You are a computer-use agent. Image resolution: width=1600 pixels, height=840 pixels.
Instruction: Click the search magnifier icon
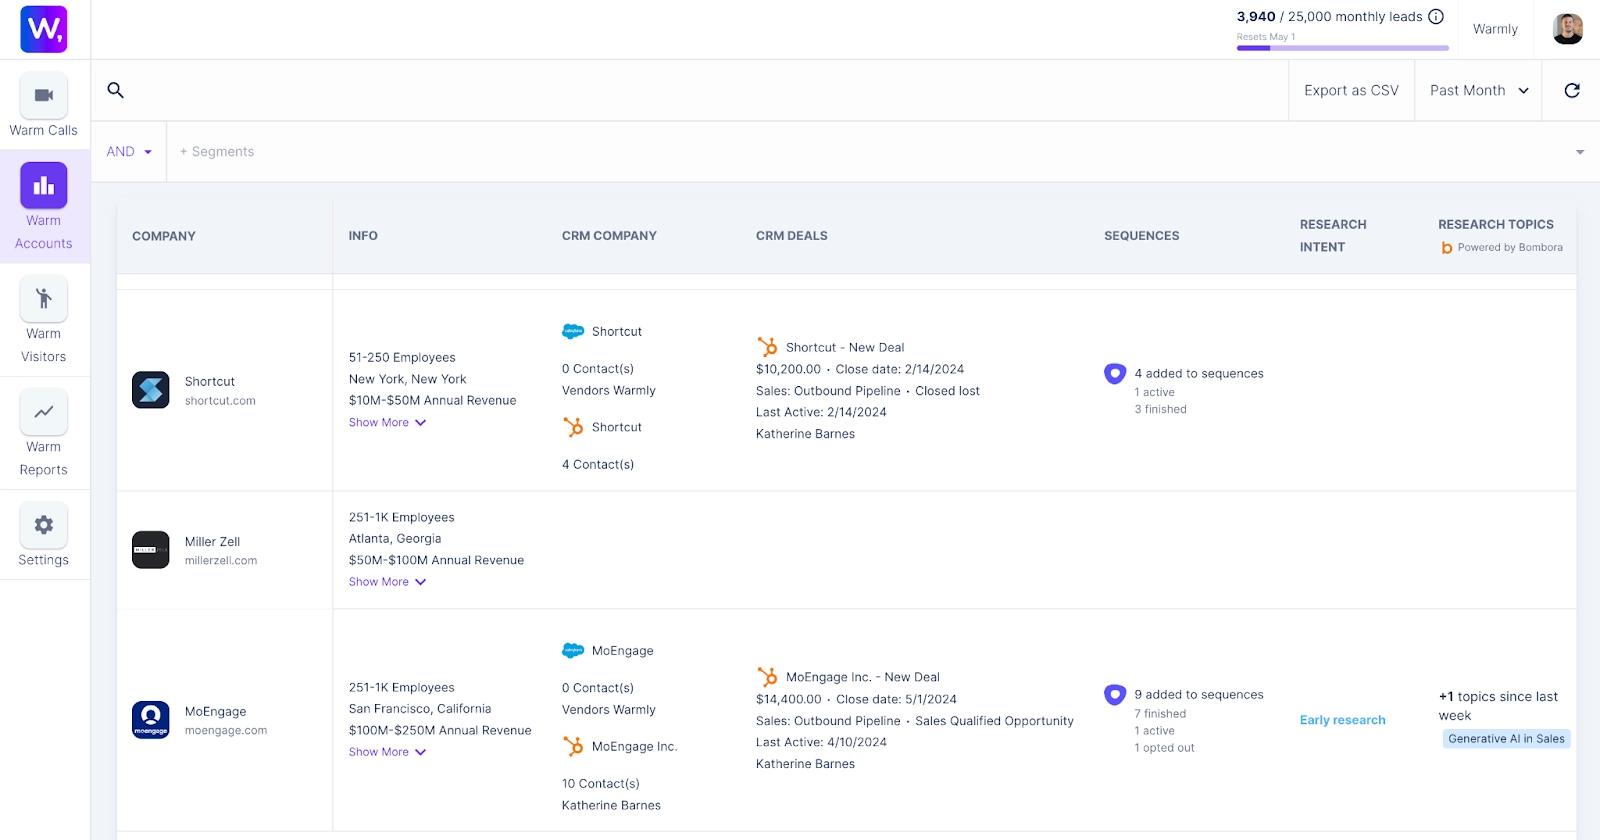(116, 90)
